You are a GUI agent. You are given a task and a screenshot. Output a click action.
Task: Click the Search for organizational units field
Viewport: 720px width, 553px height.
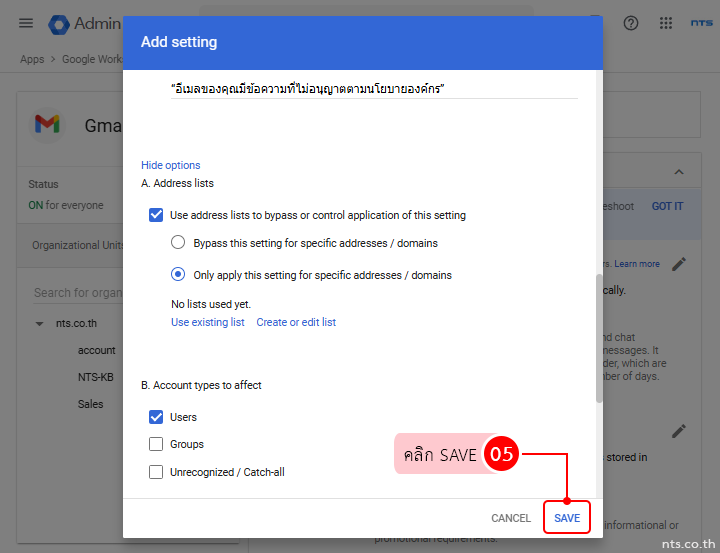[x=78, y=293]
